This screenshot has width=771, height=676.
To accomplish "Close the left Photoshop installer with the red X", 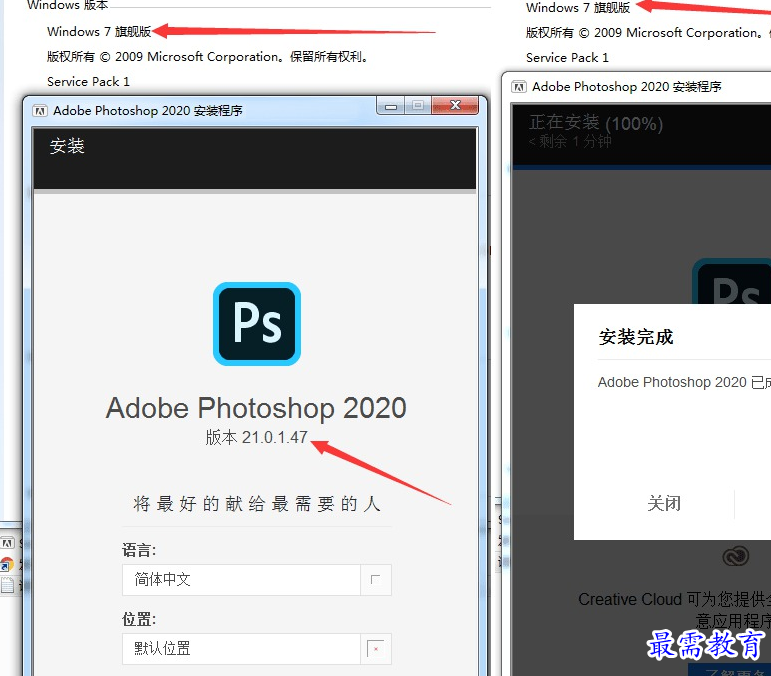I will 455,106.
